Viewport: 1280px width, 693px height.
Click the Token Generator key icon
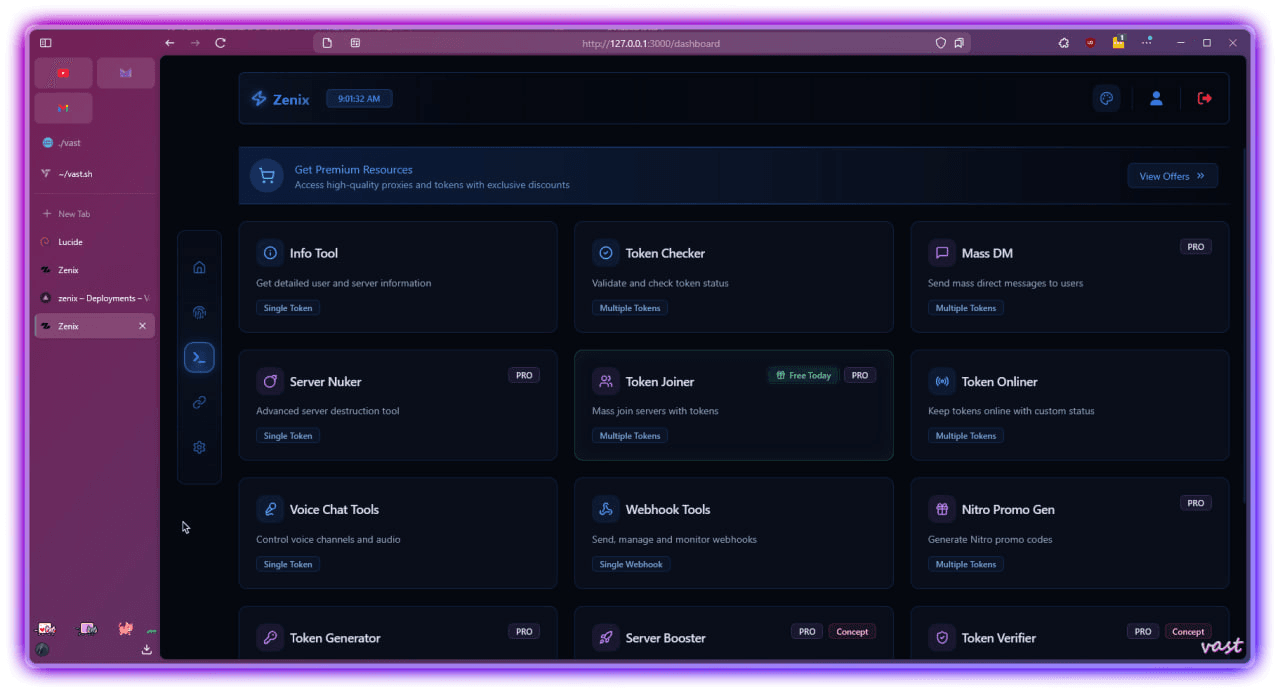(x=270, y=637)
